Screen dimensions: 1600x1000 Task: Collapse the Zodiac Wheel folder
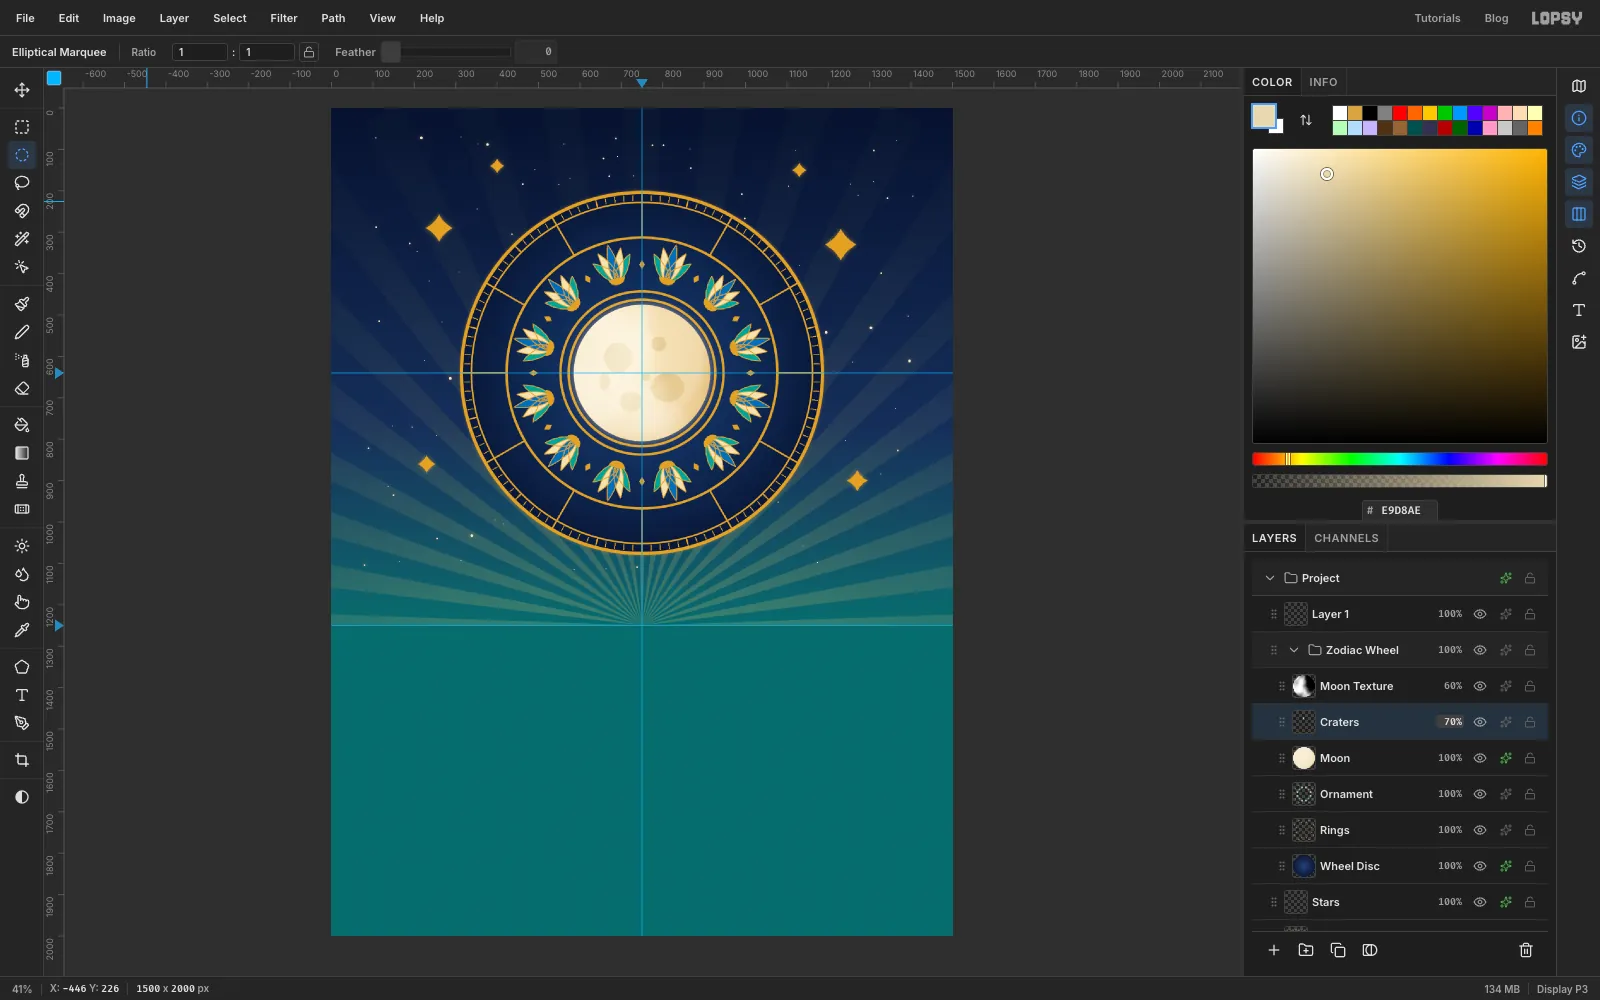click(1294, 650)
